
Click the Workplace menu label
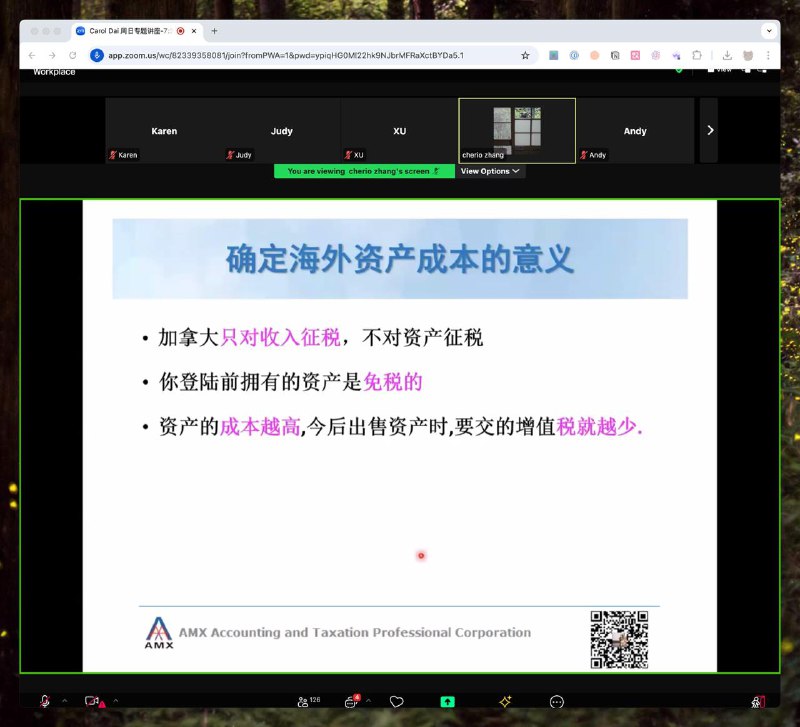pyautogui.click(x=53, y=72)
